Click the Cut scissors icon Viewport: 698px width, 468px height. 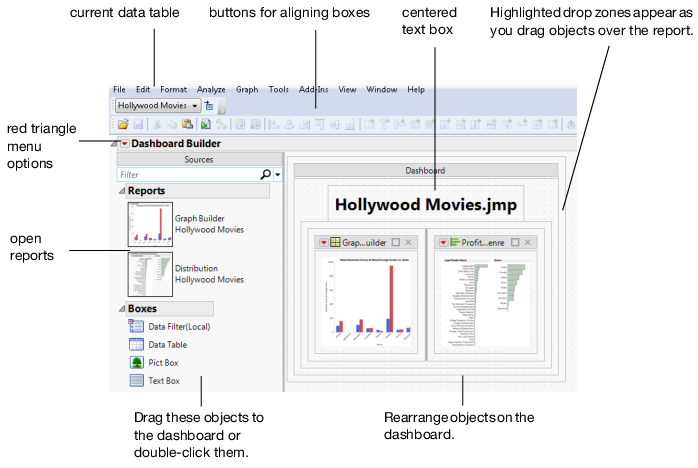click(x=157, y=124)
